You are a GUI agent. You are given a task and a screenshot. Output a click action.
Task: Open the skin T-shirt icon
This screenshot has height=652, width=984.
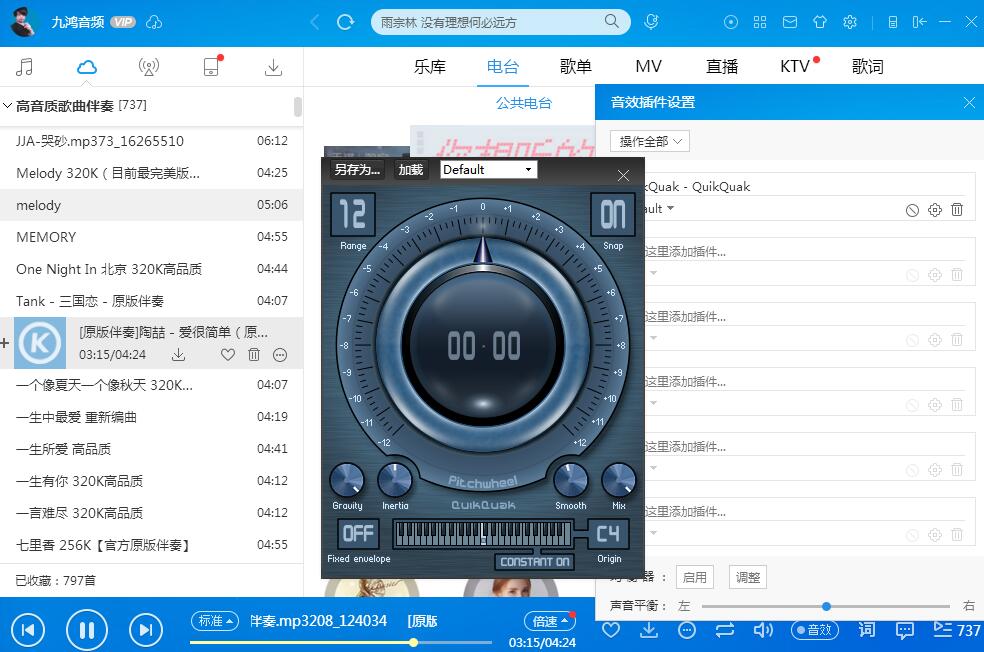[x=820, y=22]
